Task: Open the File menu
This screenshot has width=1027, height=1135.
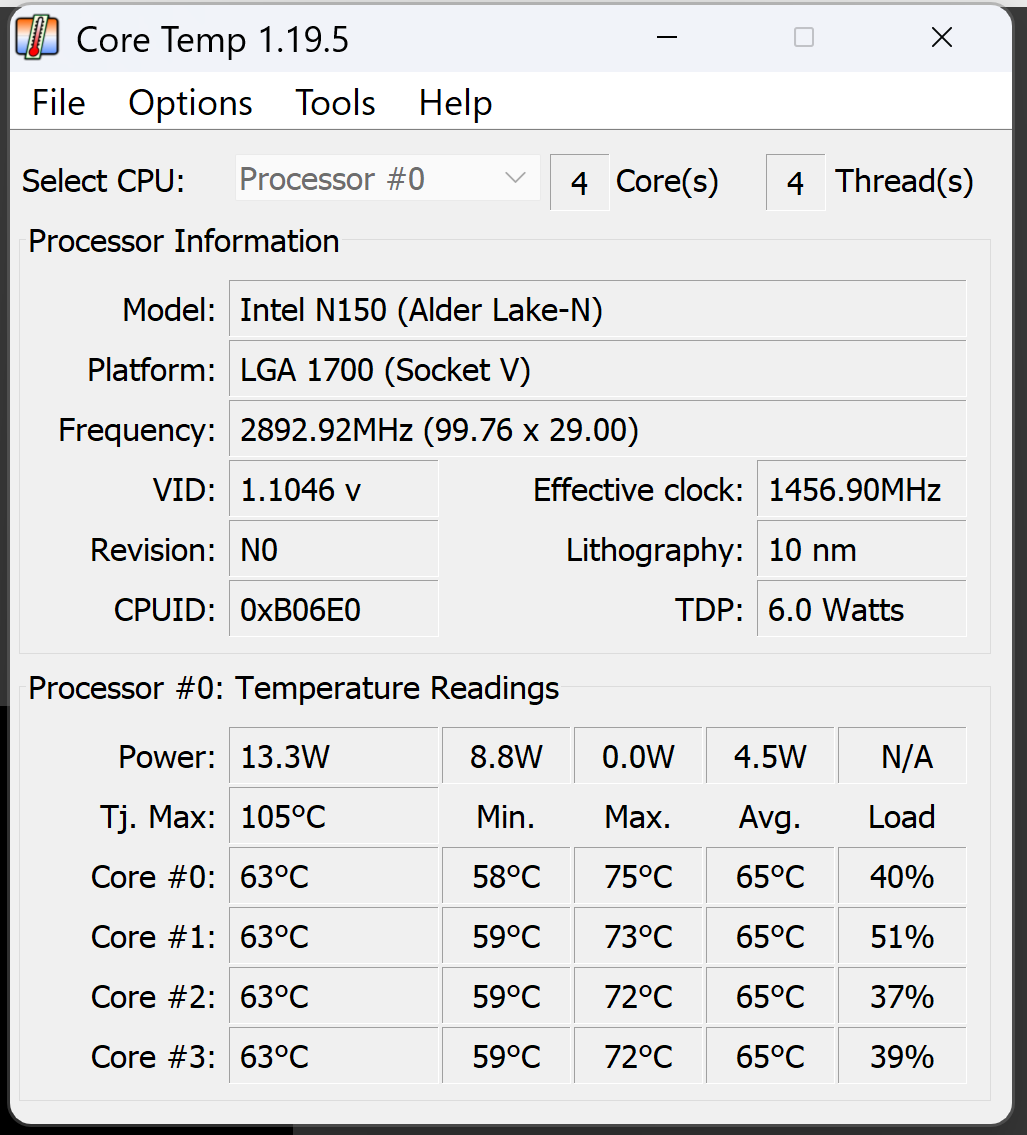Action: 59,103
